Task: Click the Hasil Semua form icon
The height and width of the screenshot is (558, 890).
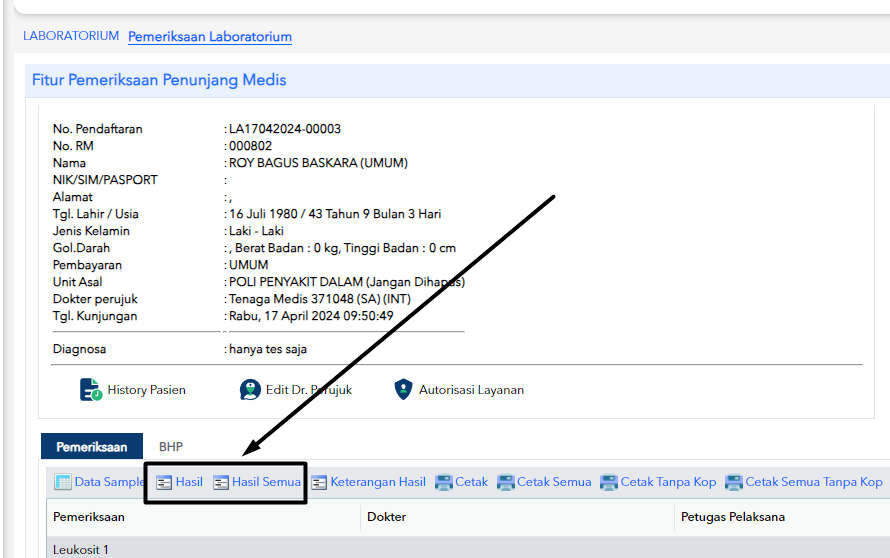Action: 221,483
